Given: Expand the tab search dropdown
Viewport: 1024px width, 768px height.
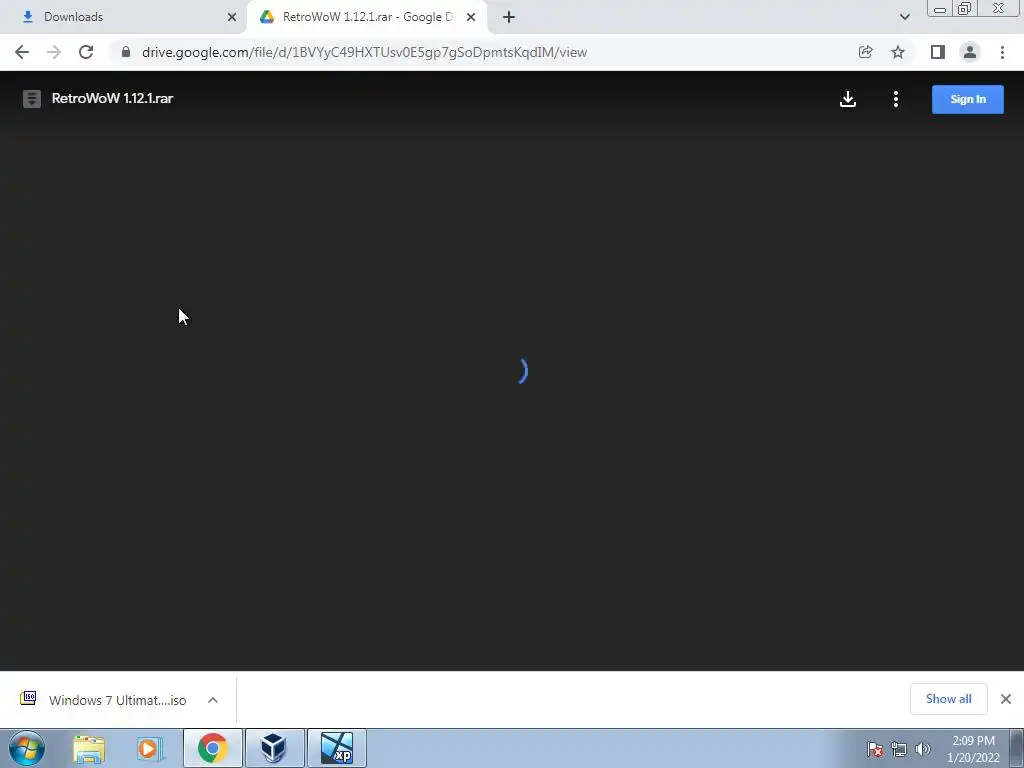Looking at the screenshot, I should (x=904, y=17).
